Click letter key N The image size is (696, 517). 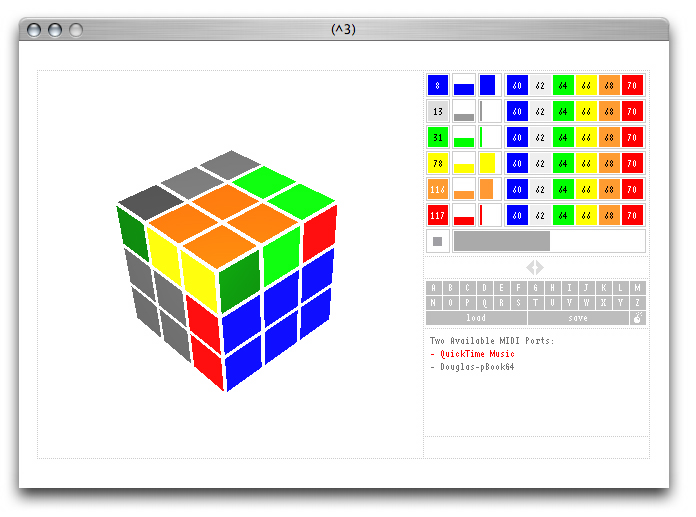click(434, 303)
